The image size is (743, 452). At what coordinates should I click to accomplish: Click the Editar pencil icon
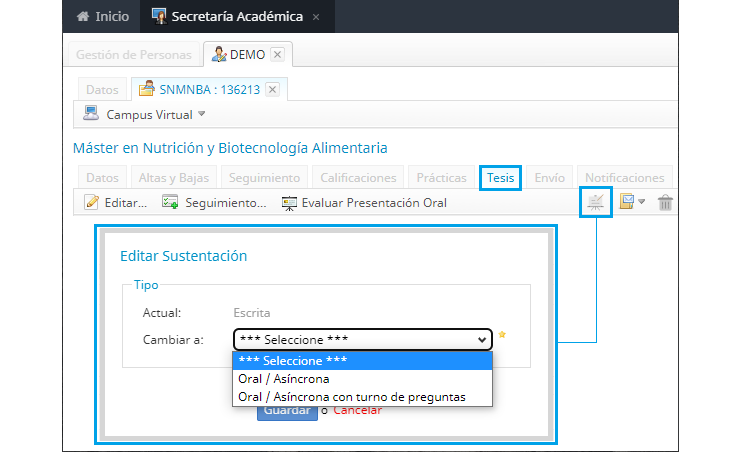pyautogui.click(x=91, y=202)
